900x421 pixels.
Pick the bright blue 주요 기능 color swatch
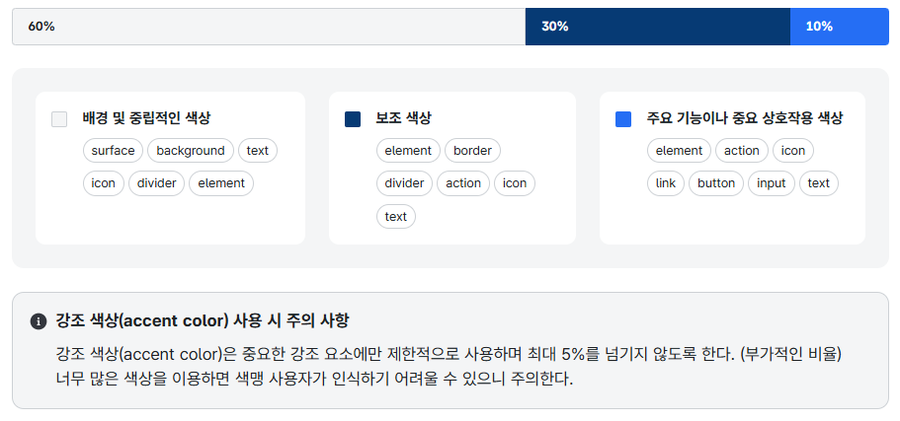pos(623,119)
